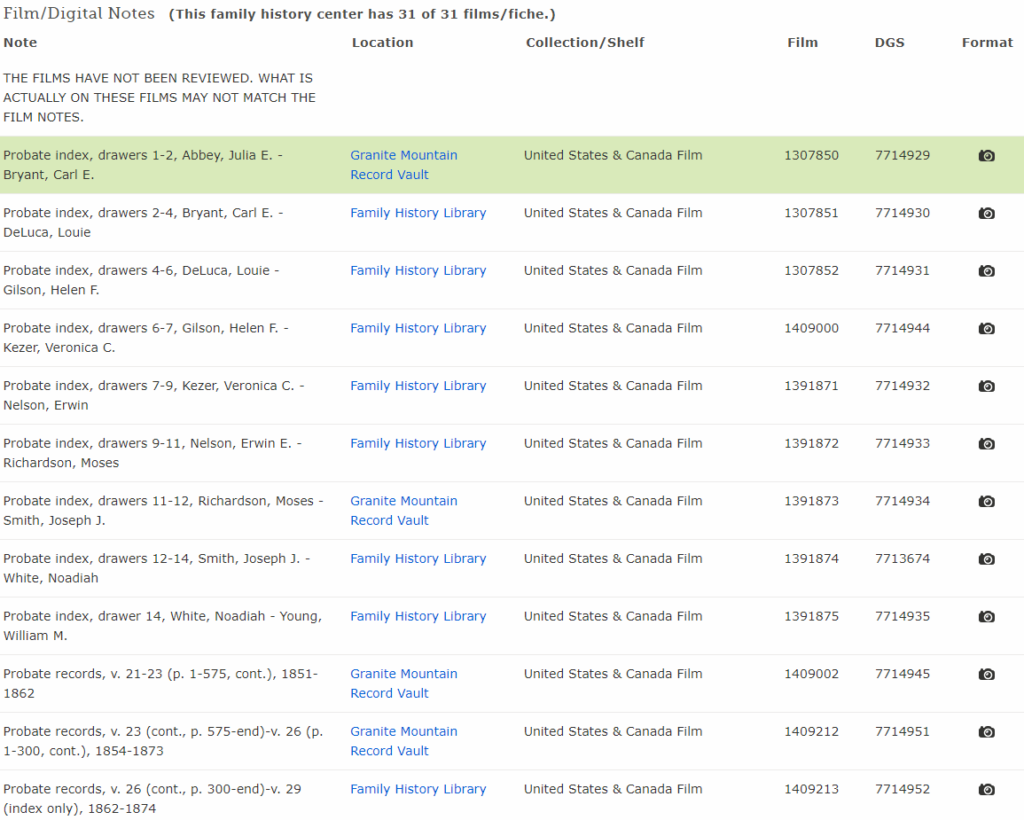Click DGS number 7713674
The image size is (1024, 820).
903,558
